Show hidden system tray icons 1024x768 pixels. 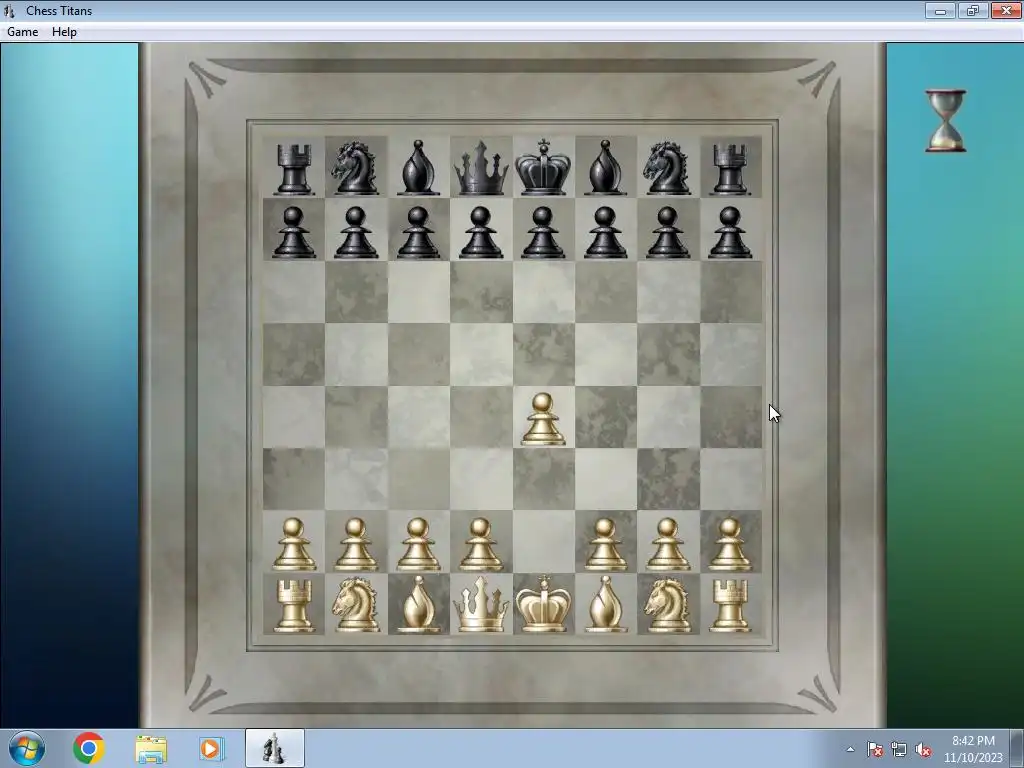tap(850, 750)
